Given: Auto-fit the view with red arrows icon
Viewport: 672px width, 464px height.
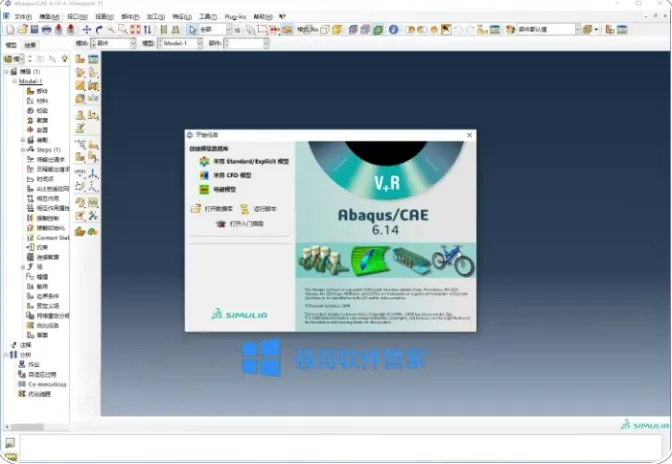Looking at the screenshot, I should pyautogui.click(x=135, y=30).
